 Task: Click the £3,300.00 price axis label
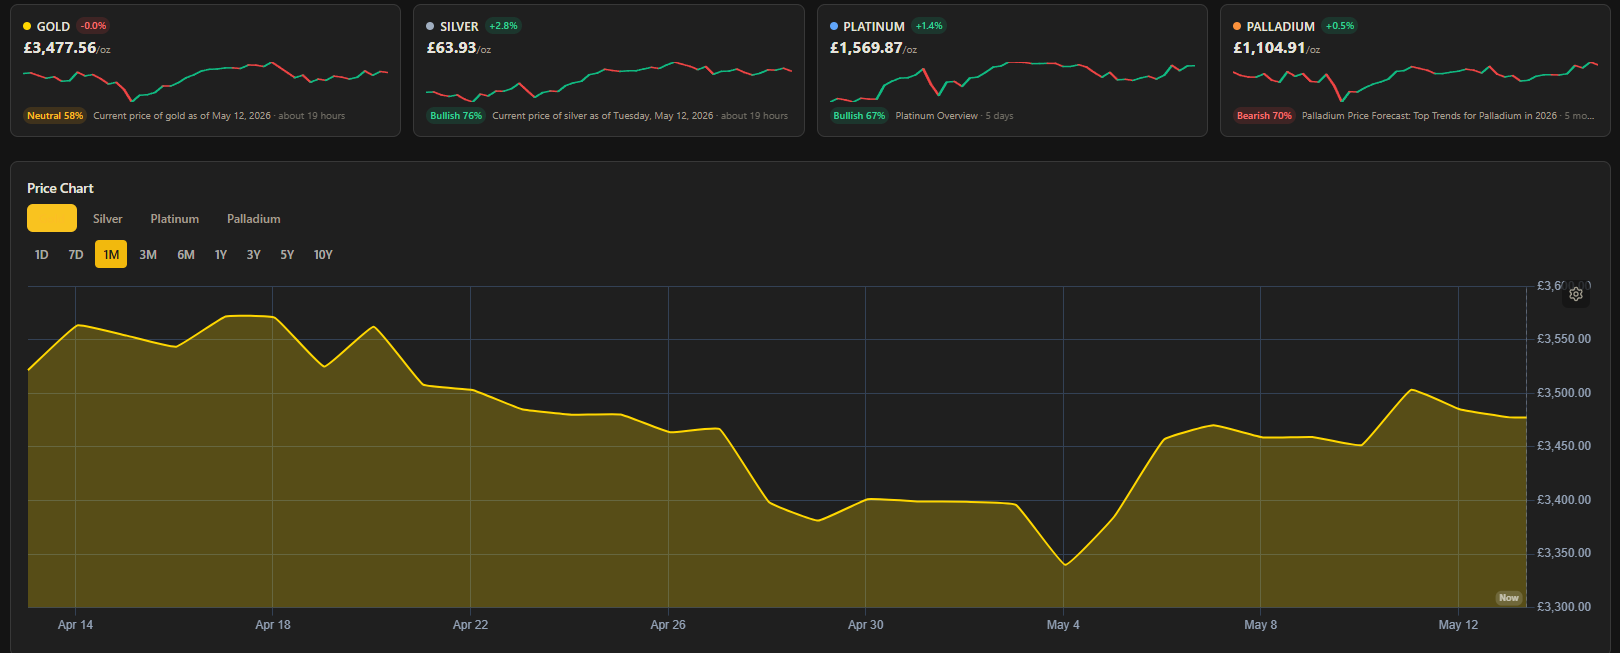click(1564, 607)
